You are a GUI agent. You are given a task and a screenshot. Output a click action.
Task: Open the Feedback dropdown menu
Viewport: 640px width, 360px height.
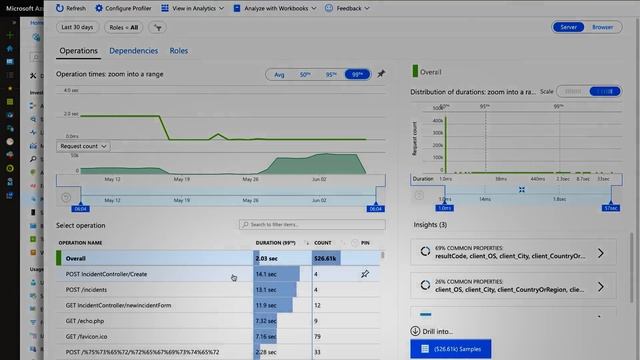coord(347,8)
